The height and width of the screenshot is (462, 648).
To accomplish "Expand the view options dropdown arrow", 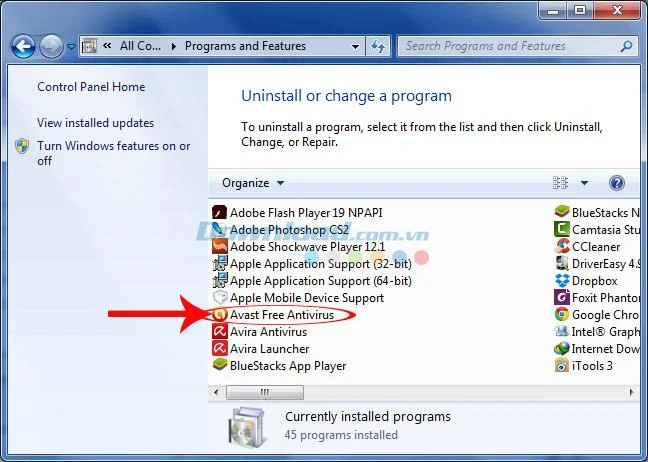I will click(x=584, y=183).
